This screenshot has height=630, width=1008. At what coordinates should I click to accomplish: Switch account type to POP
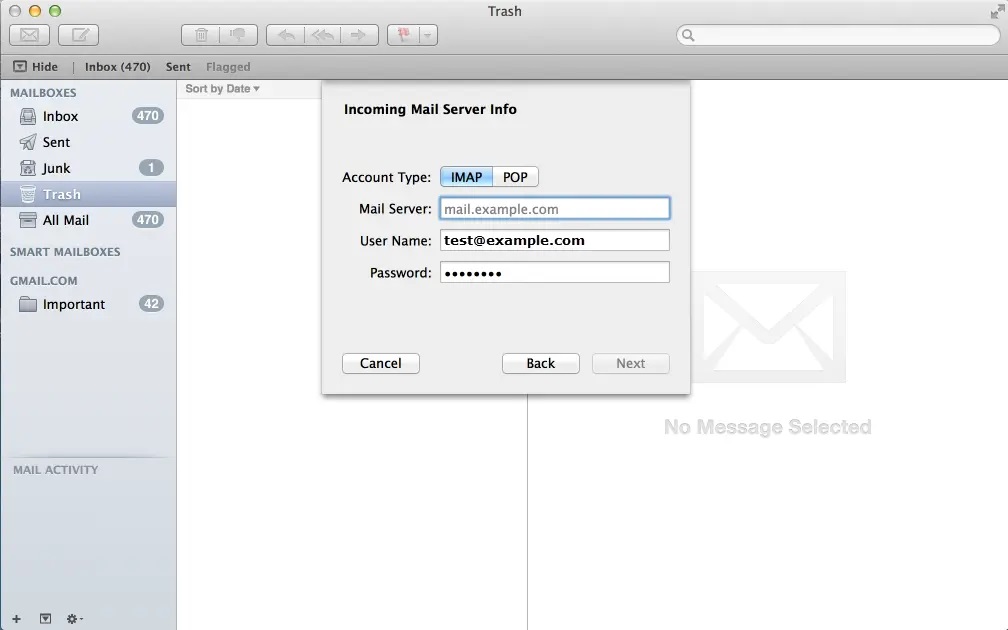tap(515, 177)
